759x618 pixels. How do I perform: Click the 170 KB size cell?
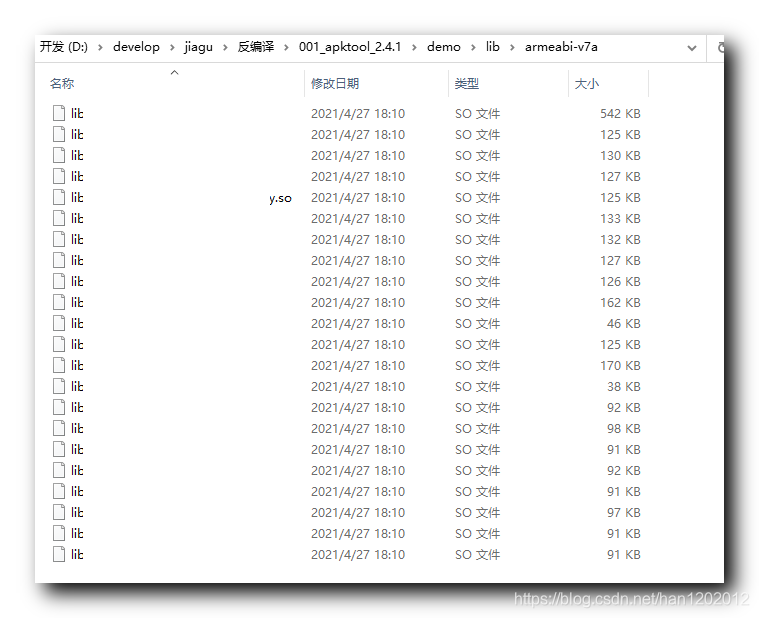coord(620,365)
